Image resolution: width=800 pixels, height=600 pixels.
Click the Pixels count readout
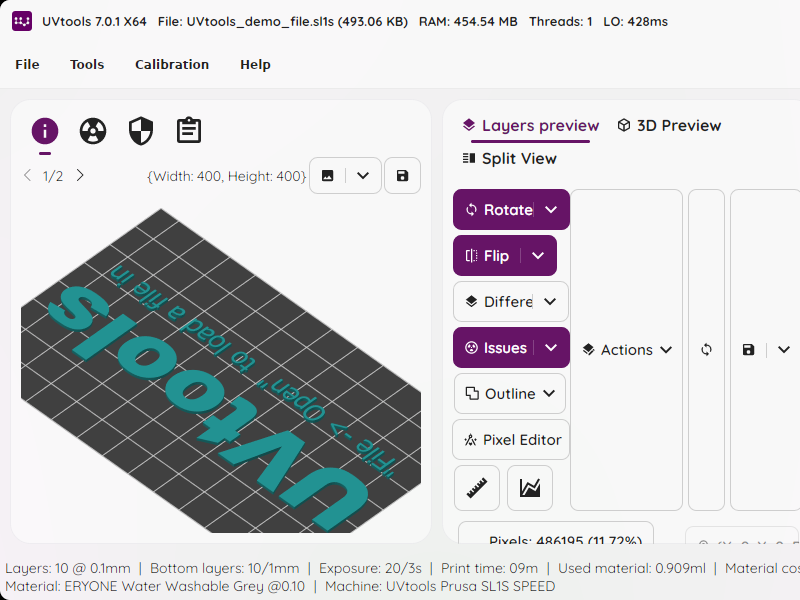(x=565, y=540)
